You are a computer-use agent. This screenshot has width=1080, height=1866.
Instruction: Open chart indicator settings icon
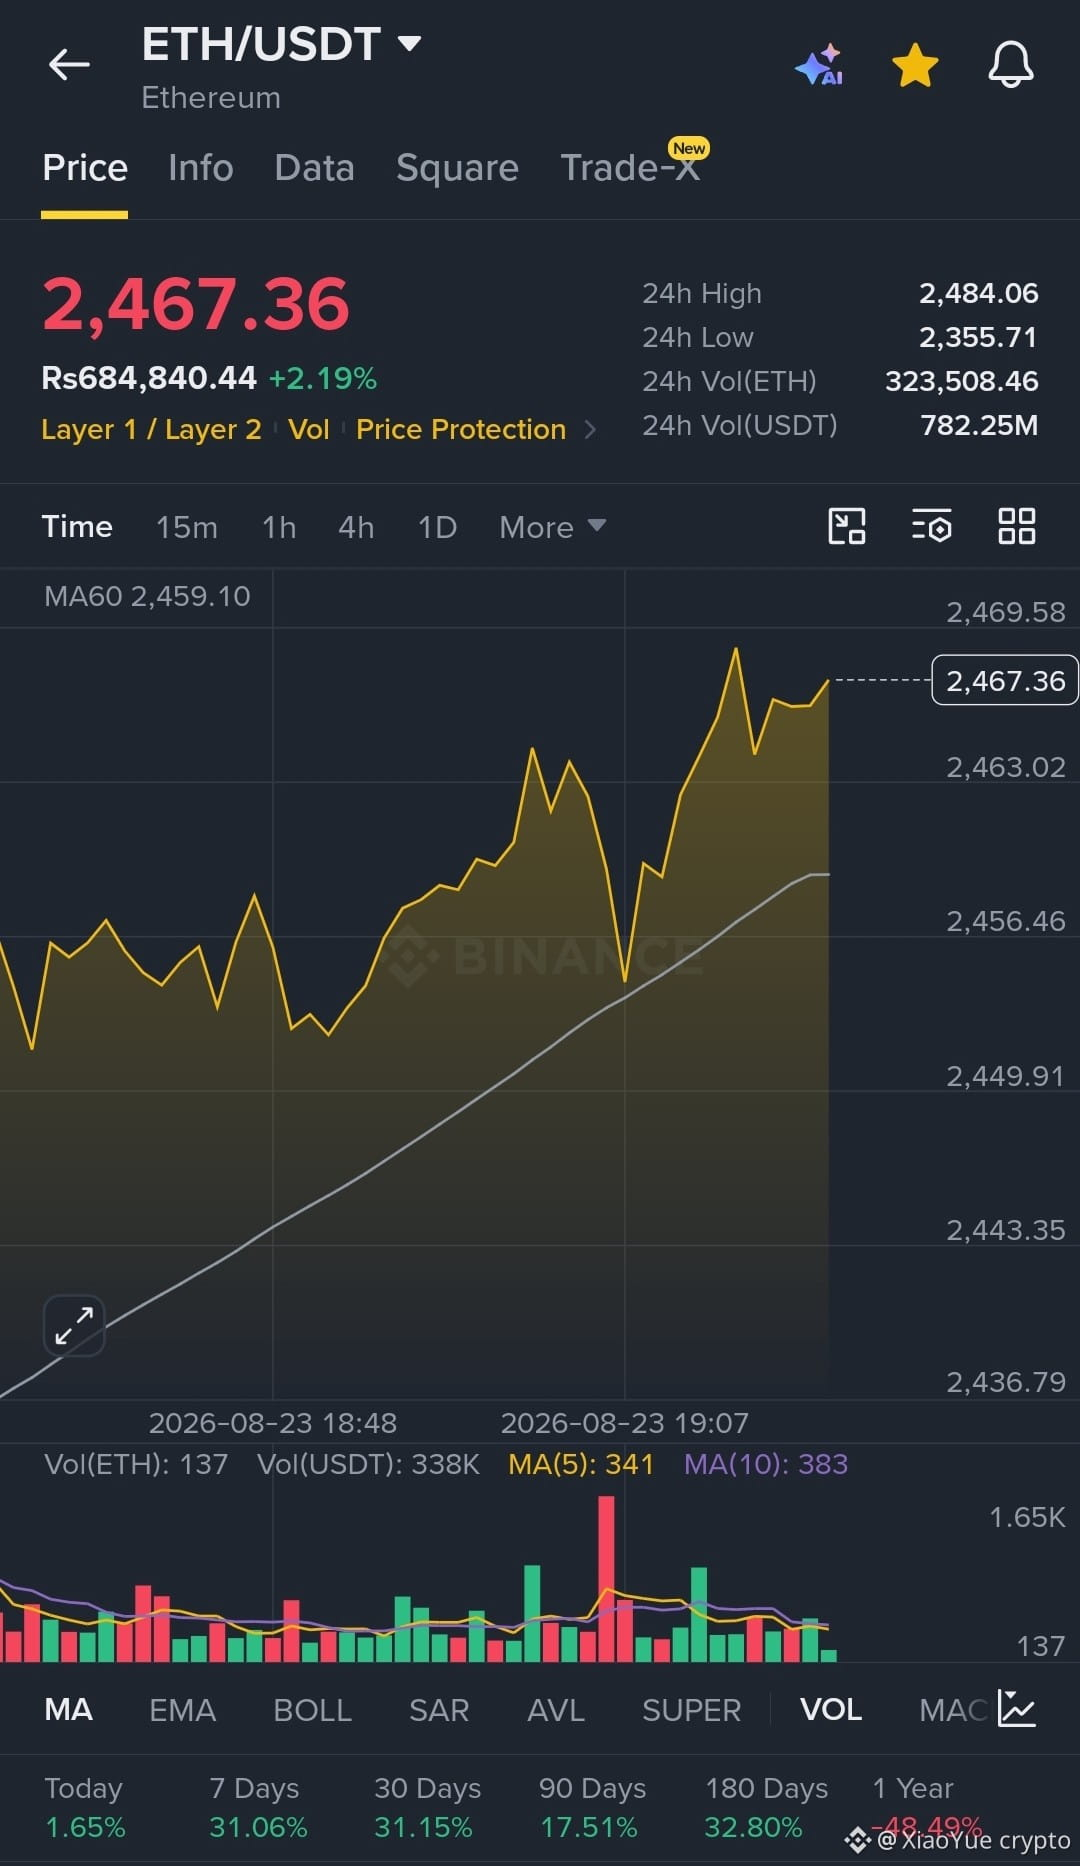click(931, 526)
